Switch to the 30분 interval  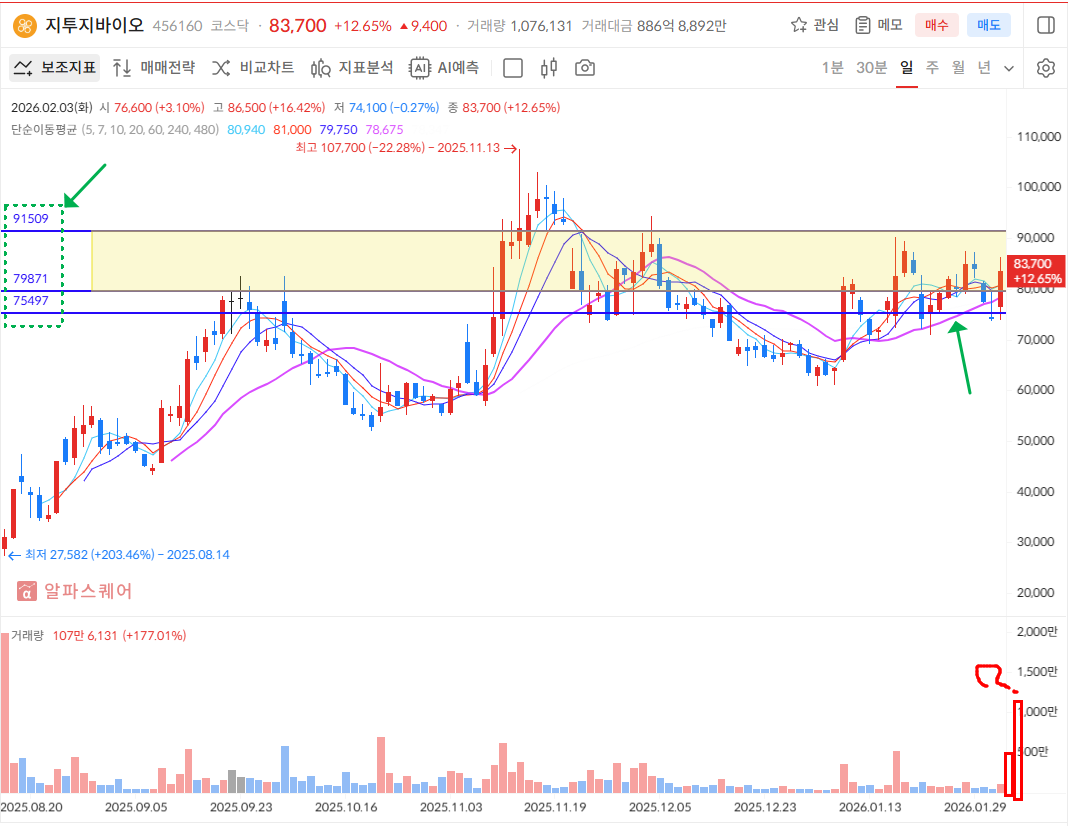[871, 68]
